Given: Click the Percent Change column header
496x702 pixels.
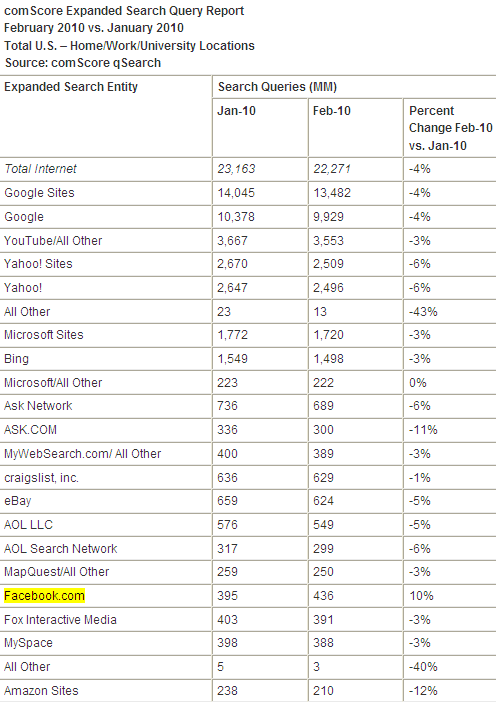Looking at the screenshot, I should [x=450, y=128].
